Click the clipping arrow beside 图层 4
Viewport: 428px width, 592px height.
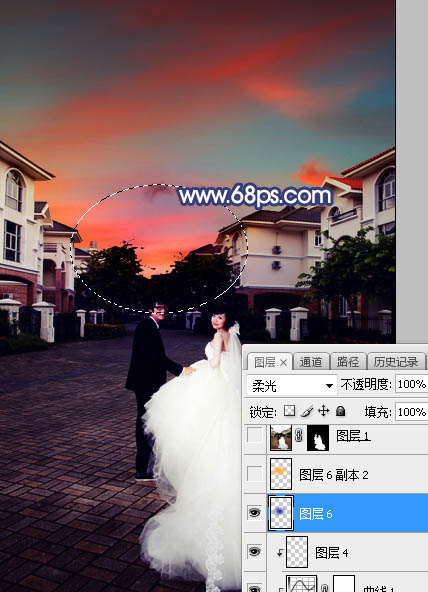pyautogui.click(x=280, y=552)
